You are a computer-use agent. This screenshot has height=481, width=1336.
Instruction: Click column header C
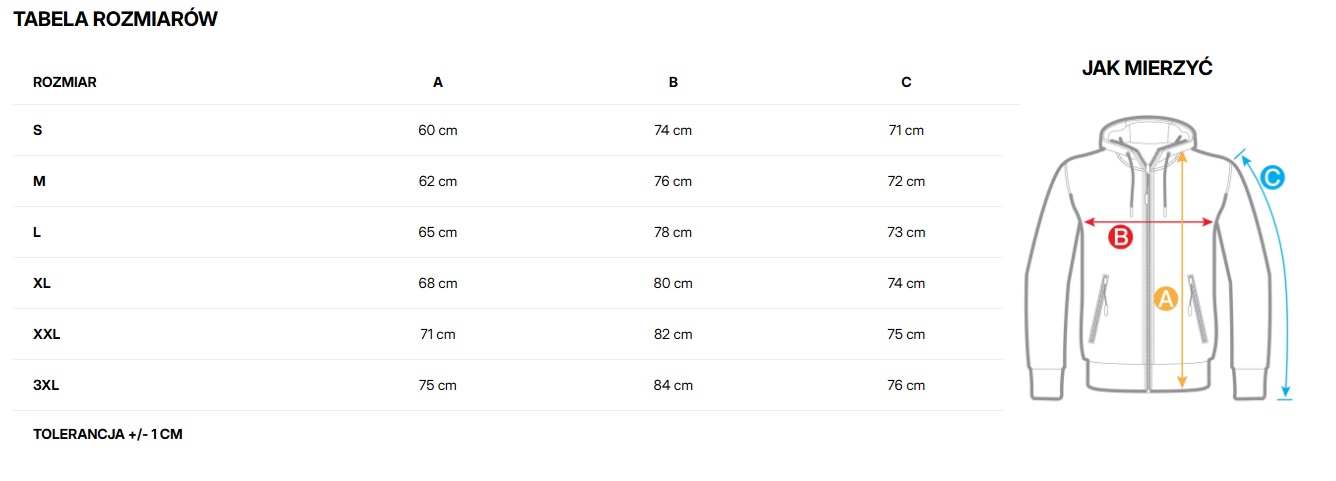tap(906, 82)
